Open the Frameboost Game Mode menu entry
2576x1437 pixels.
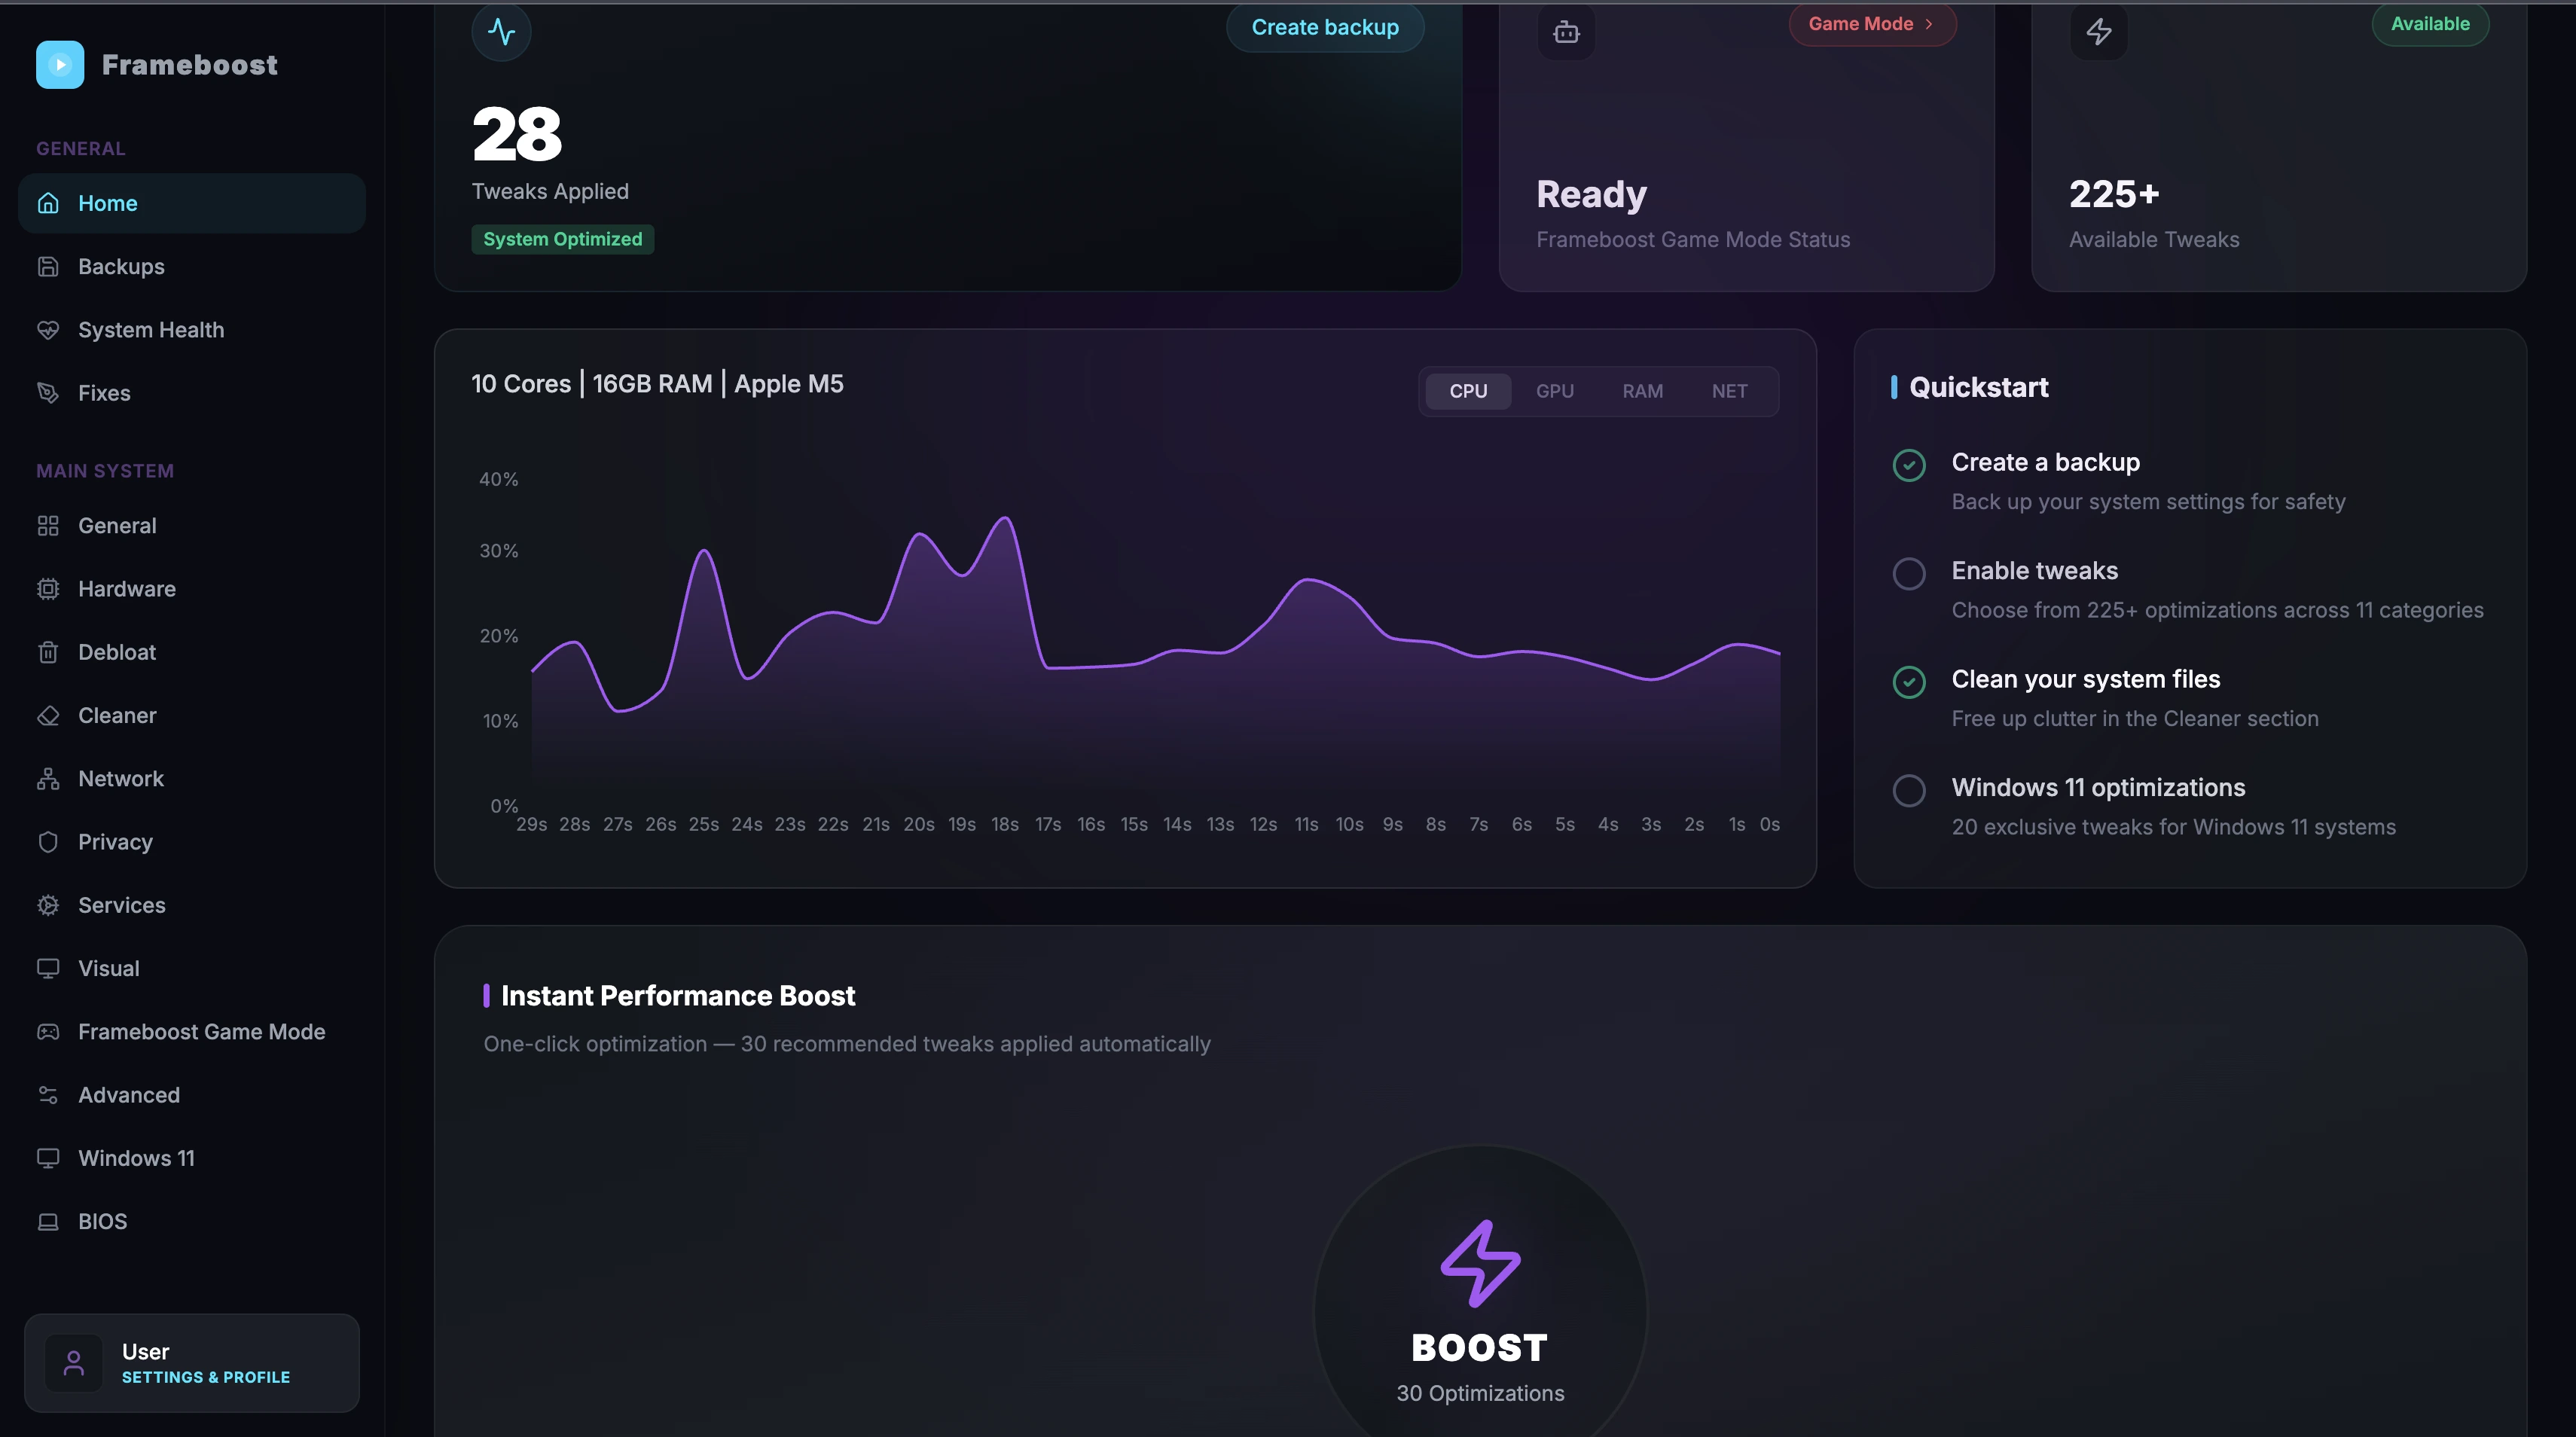tap(192, 1032)
